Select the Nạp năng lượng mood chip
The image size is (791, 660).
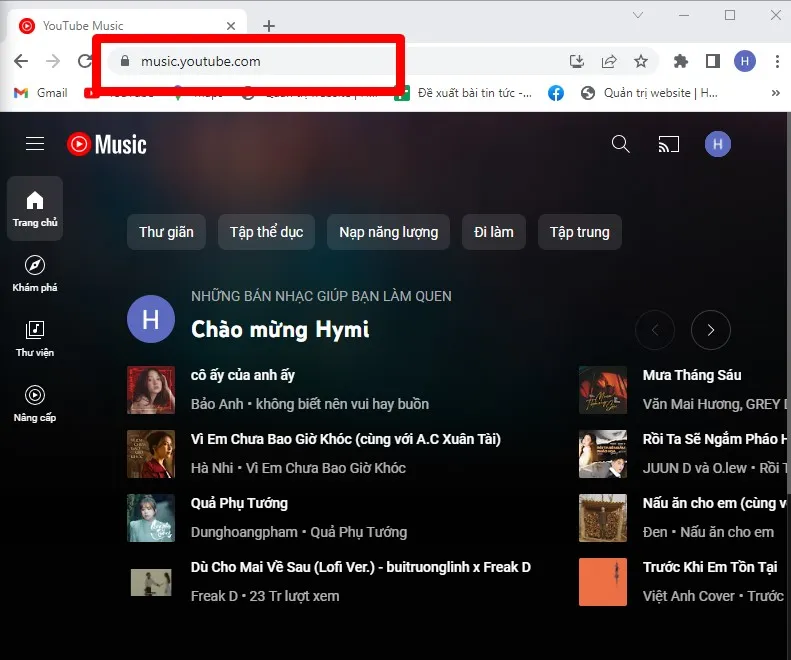[x=388, y=232]
